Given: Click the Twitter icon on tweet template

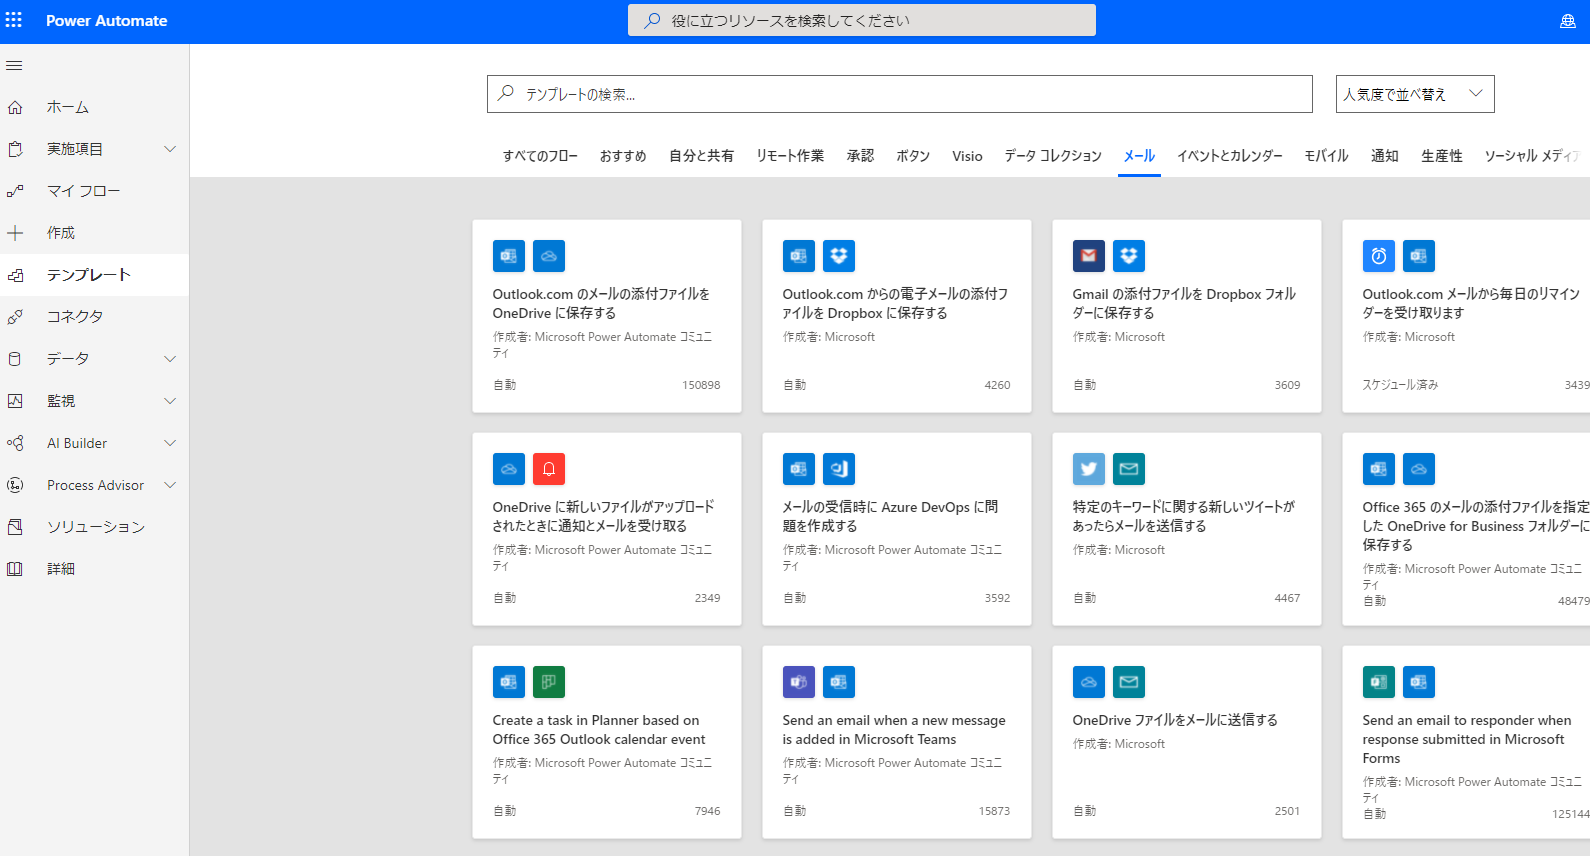Looking at the screenshot, I should tap(1088, 469).
